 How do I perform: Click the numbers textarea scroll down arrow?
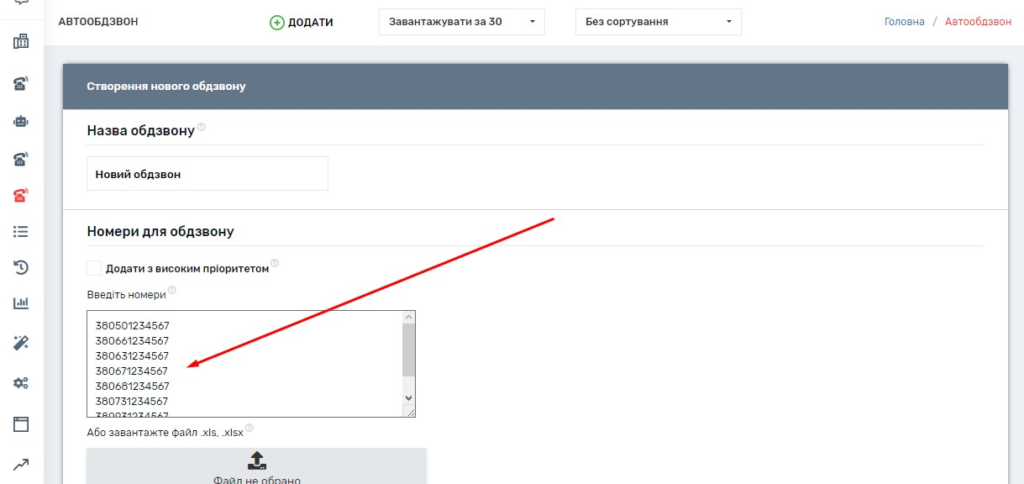[x=408, y=397]
